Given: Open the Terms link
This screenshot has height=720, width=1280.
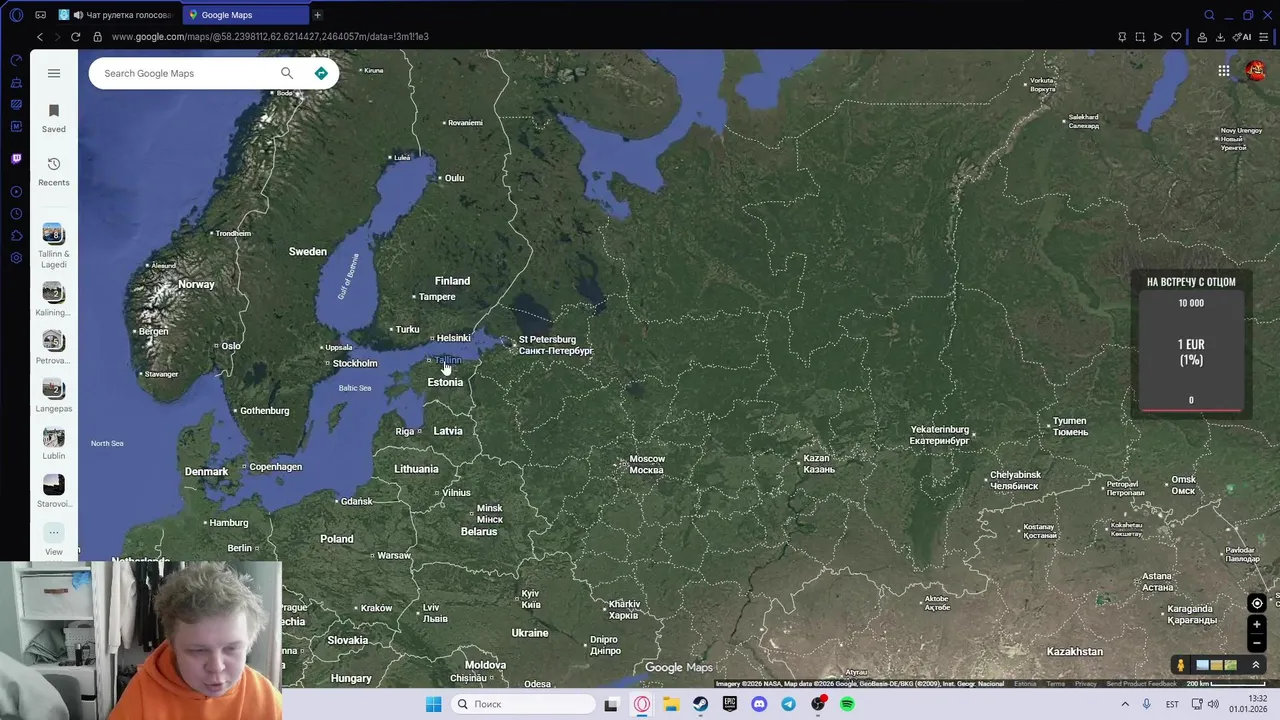Looking at the screenshot, I should click(1055, 684).
